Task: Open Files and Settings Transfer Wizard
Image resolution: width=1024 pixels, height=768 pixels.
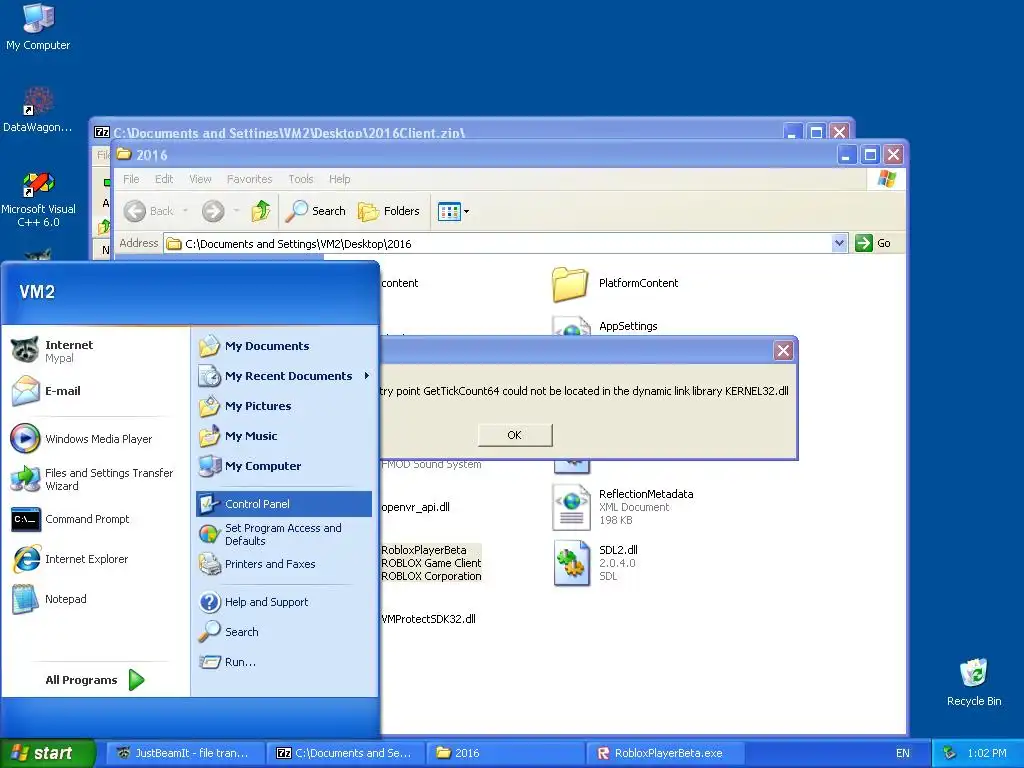Action: pos(93,479)
